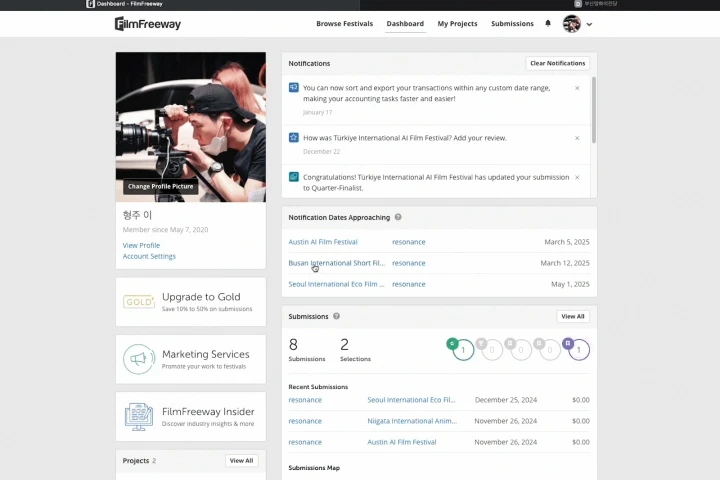Click the March 5, 2025 date
Viewport: 720px width, 480px height.
pos(567,242)
